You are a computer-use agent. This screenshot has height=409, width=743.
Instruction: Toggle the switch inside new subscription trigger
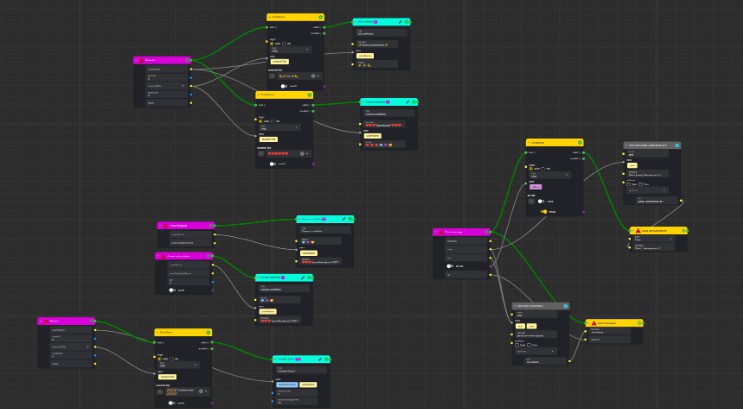click(x=172, y=290)
